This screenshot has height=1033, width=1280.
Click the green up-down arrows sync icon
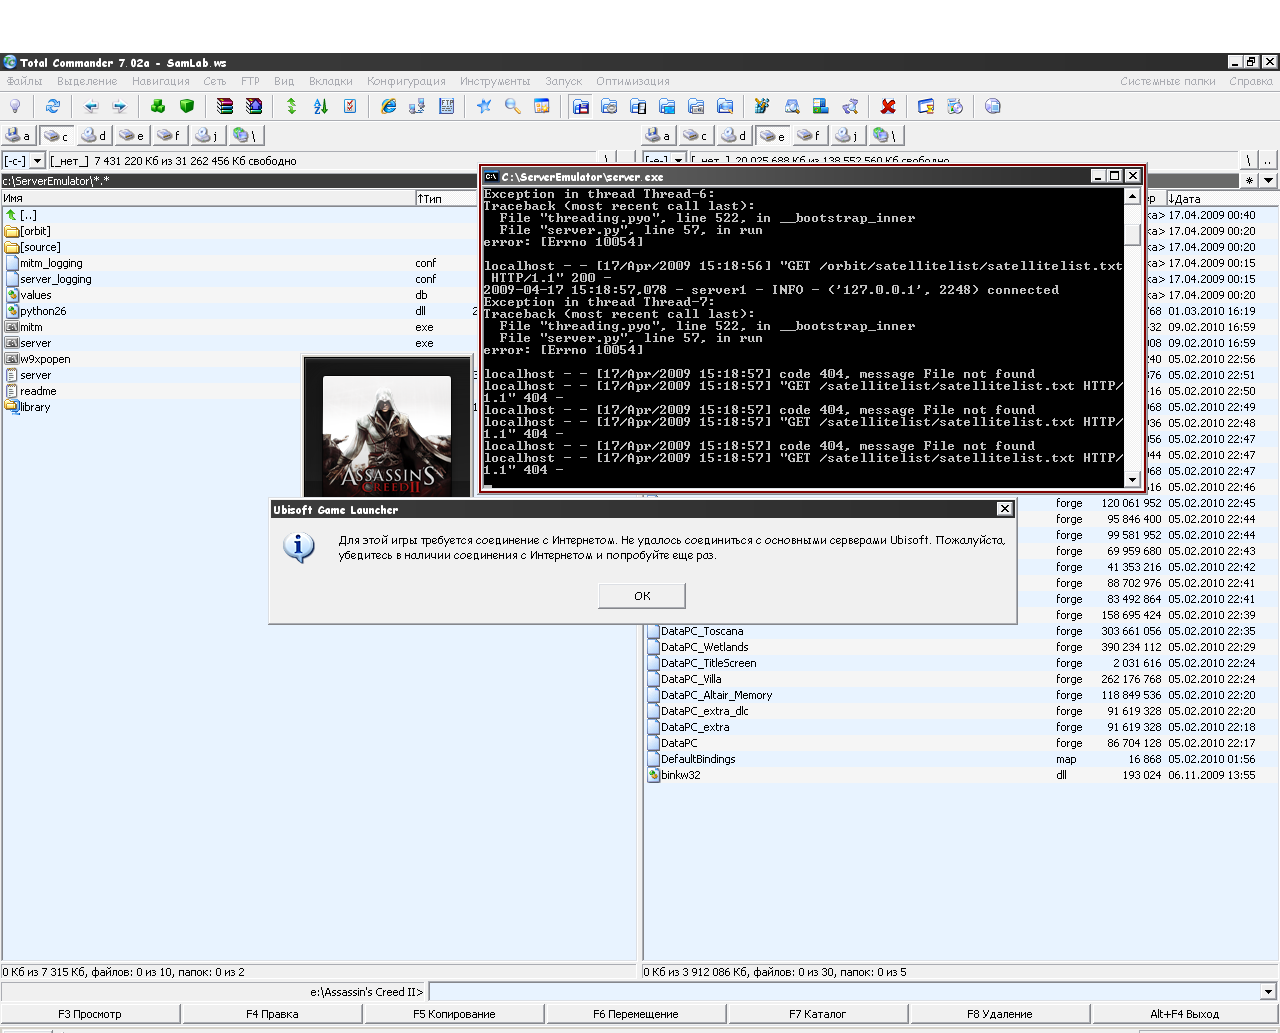pyautogui.click(x=292, y=106)
